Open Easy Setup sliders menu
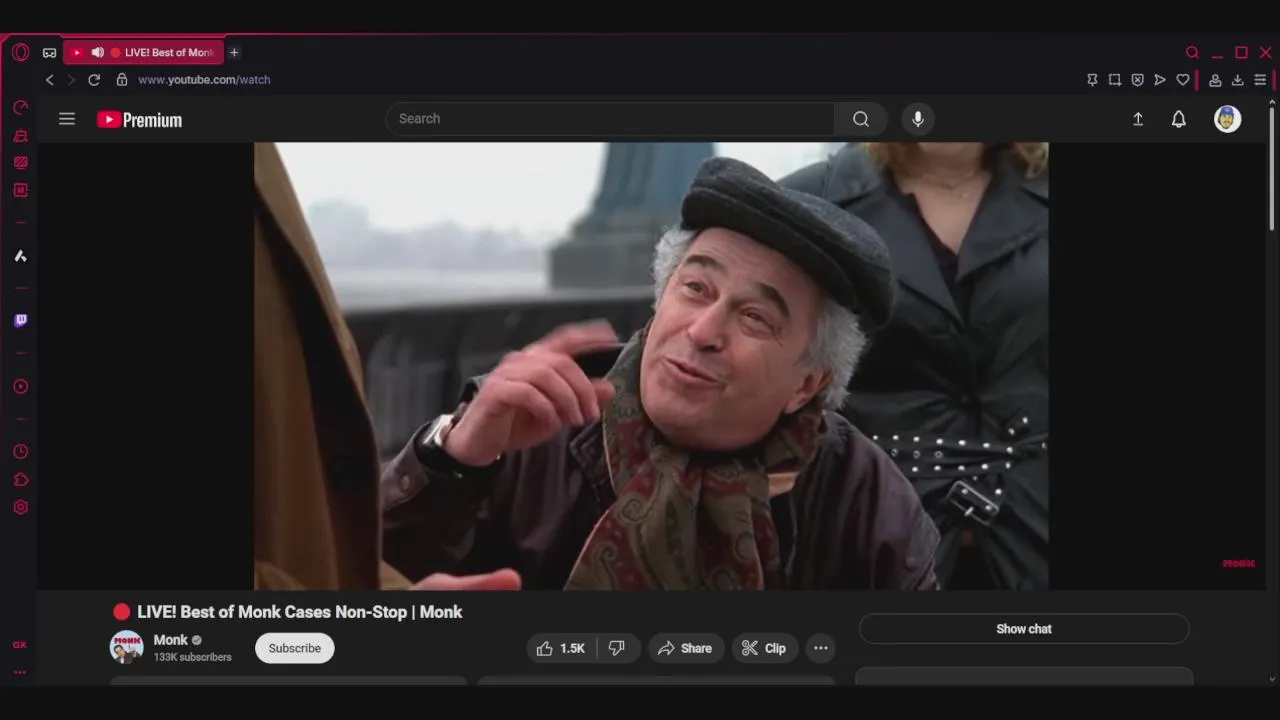 [1260, 80]
